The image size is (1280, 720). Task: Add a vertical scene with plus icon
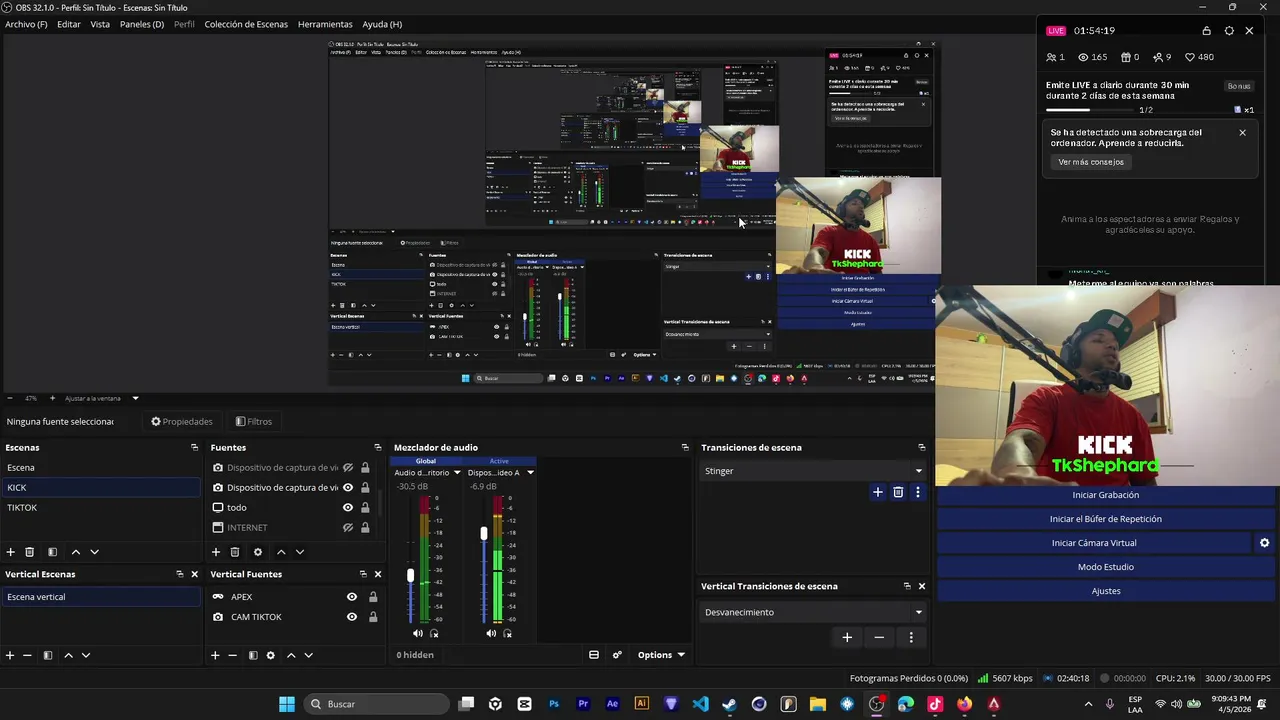click(10, 655)
